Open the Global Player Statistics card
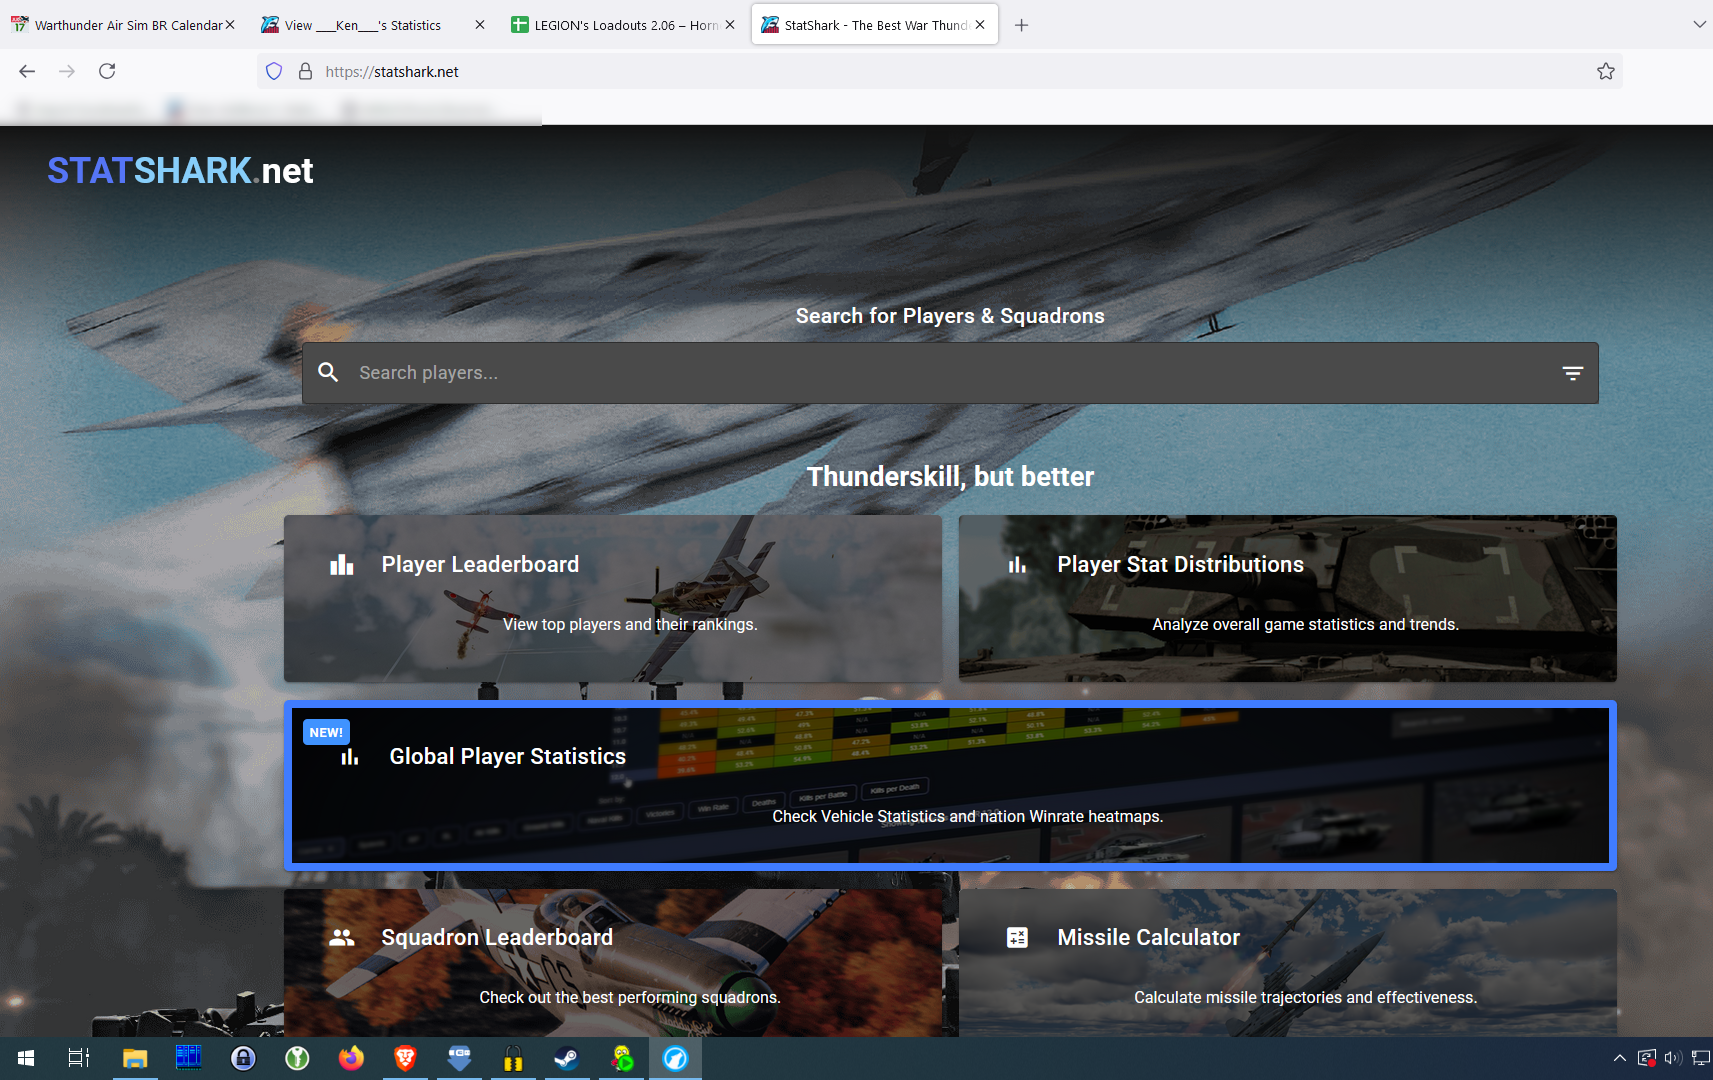The height and width of the screenshot is (1080, 1713). click(950, 785)
